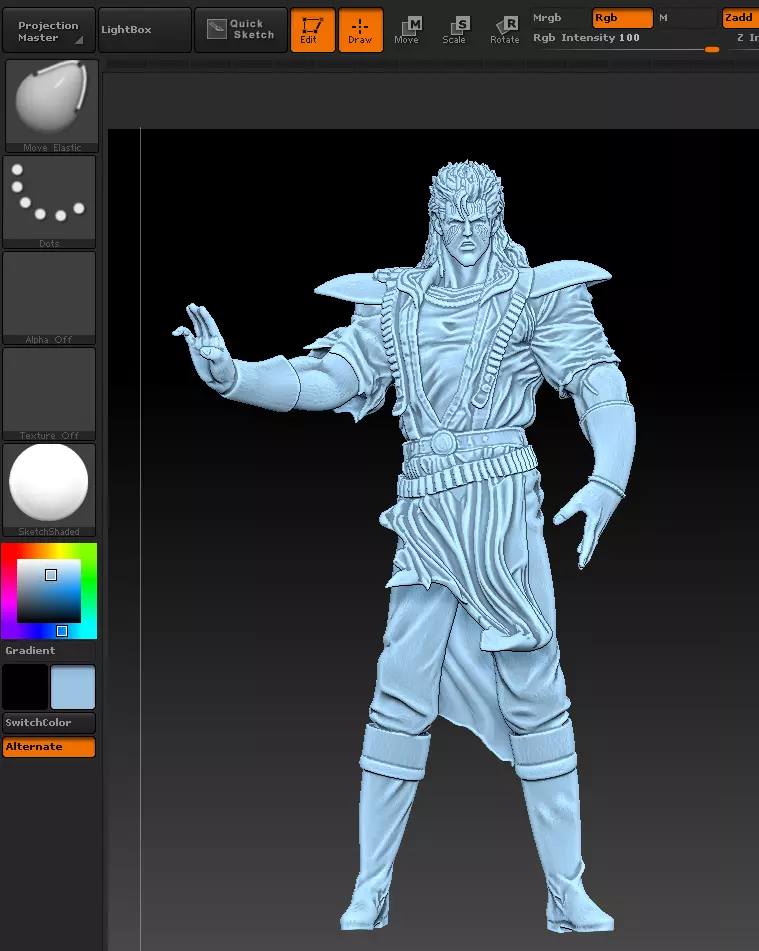759x951 pixels.
Task: Toggle the Zadd sculpt mode
Action: [740, 18]
